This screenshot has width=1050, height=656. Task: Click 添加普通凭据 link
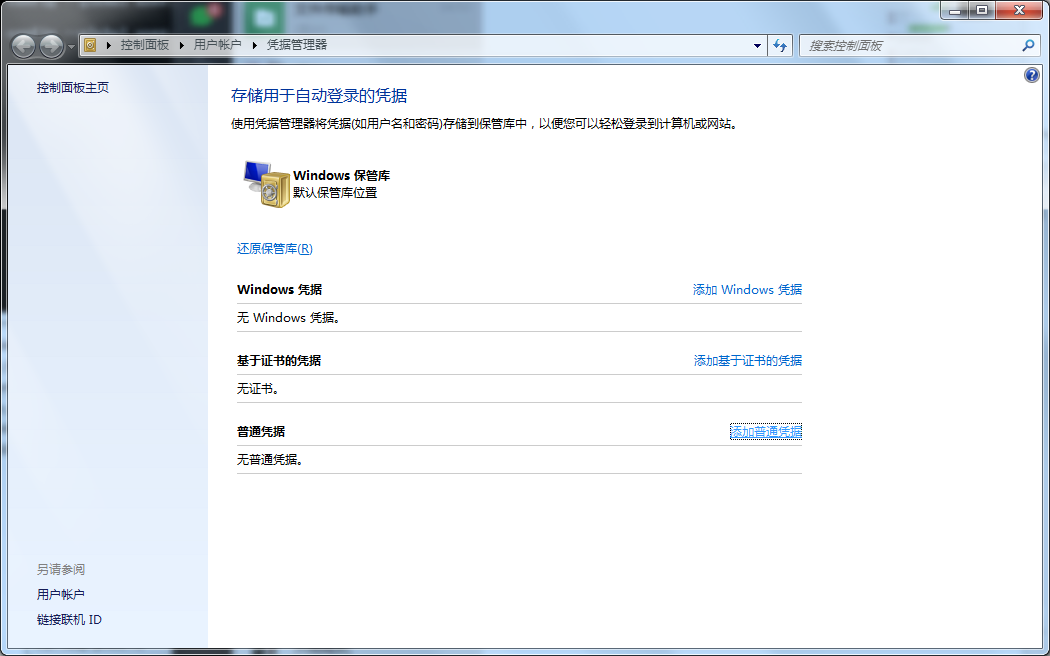tap(766, 432)
